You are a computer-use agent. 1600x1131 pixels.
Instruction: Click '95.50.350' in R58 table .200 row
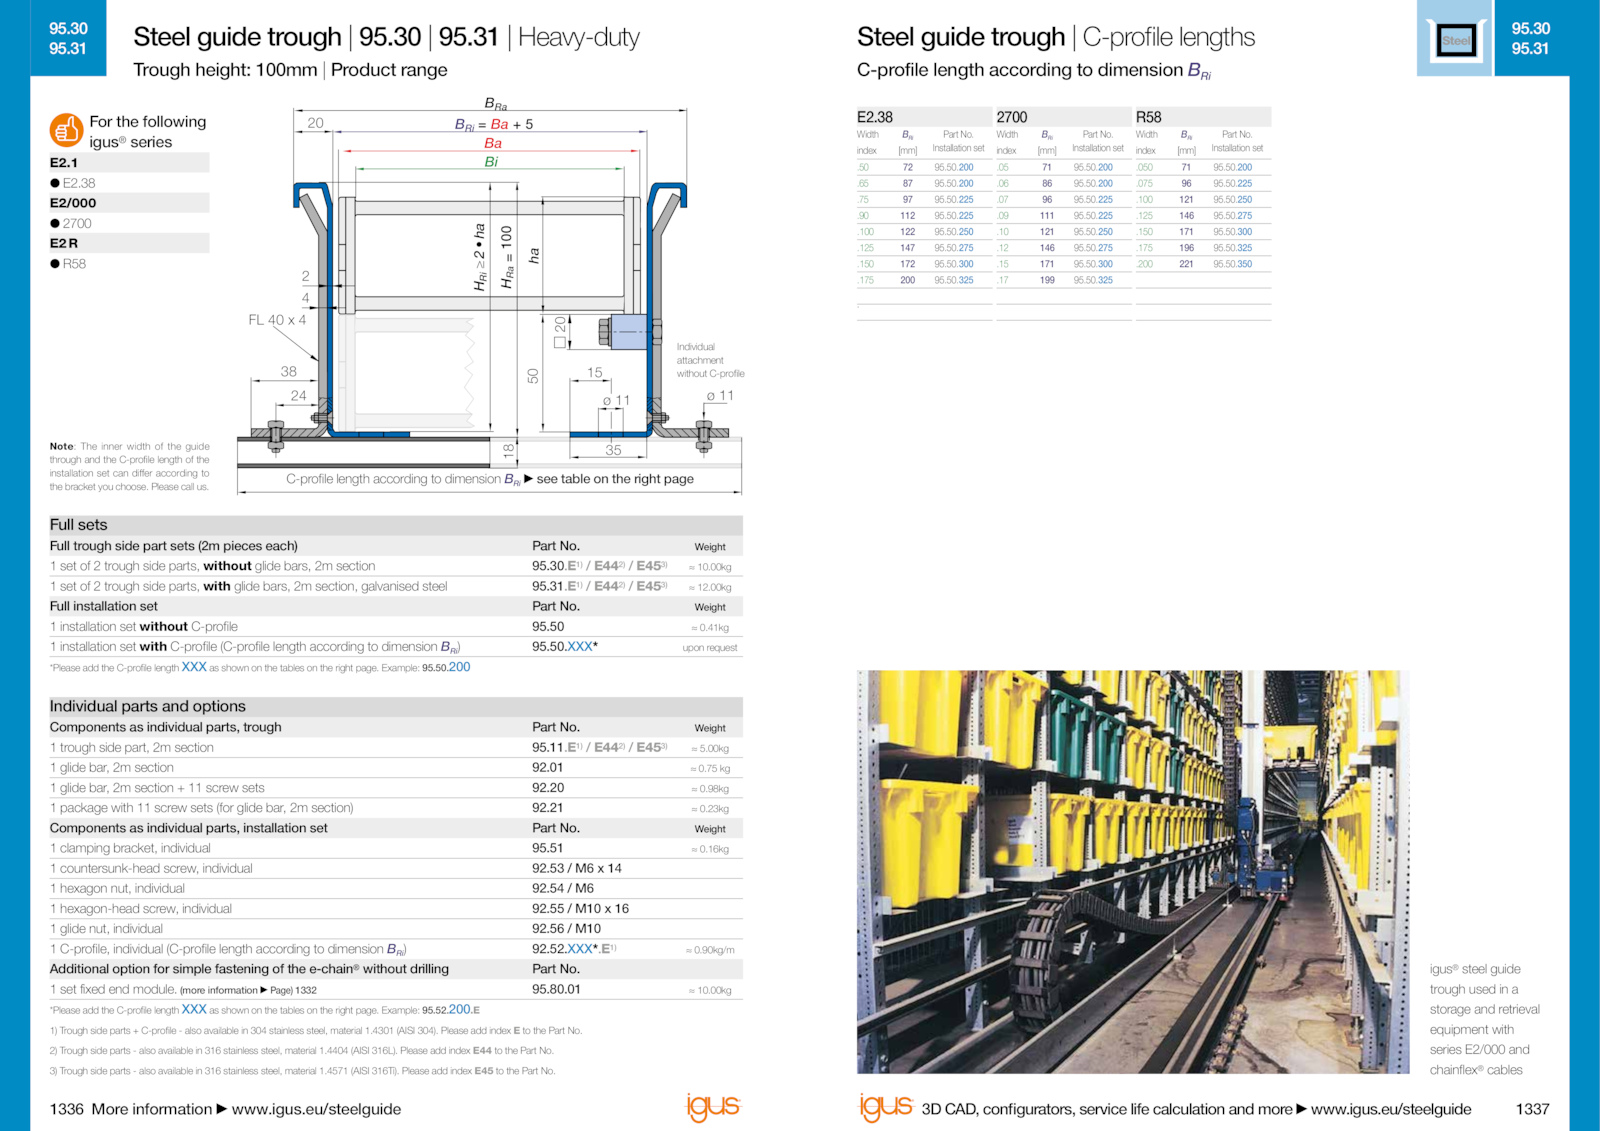pos(1233,265)
